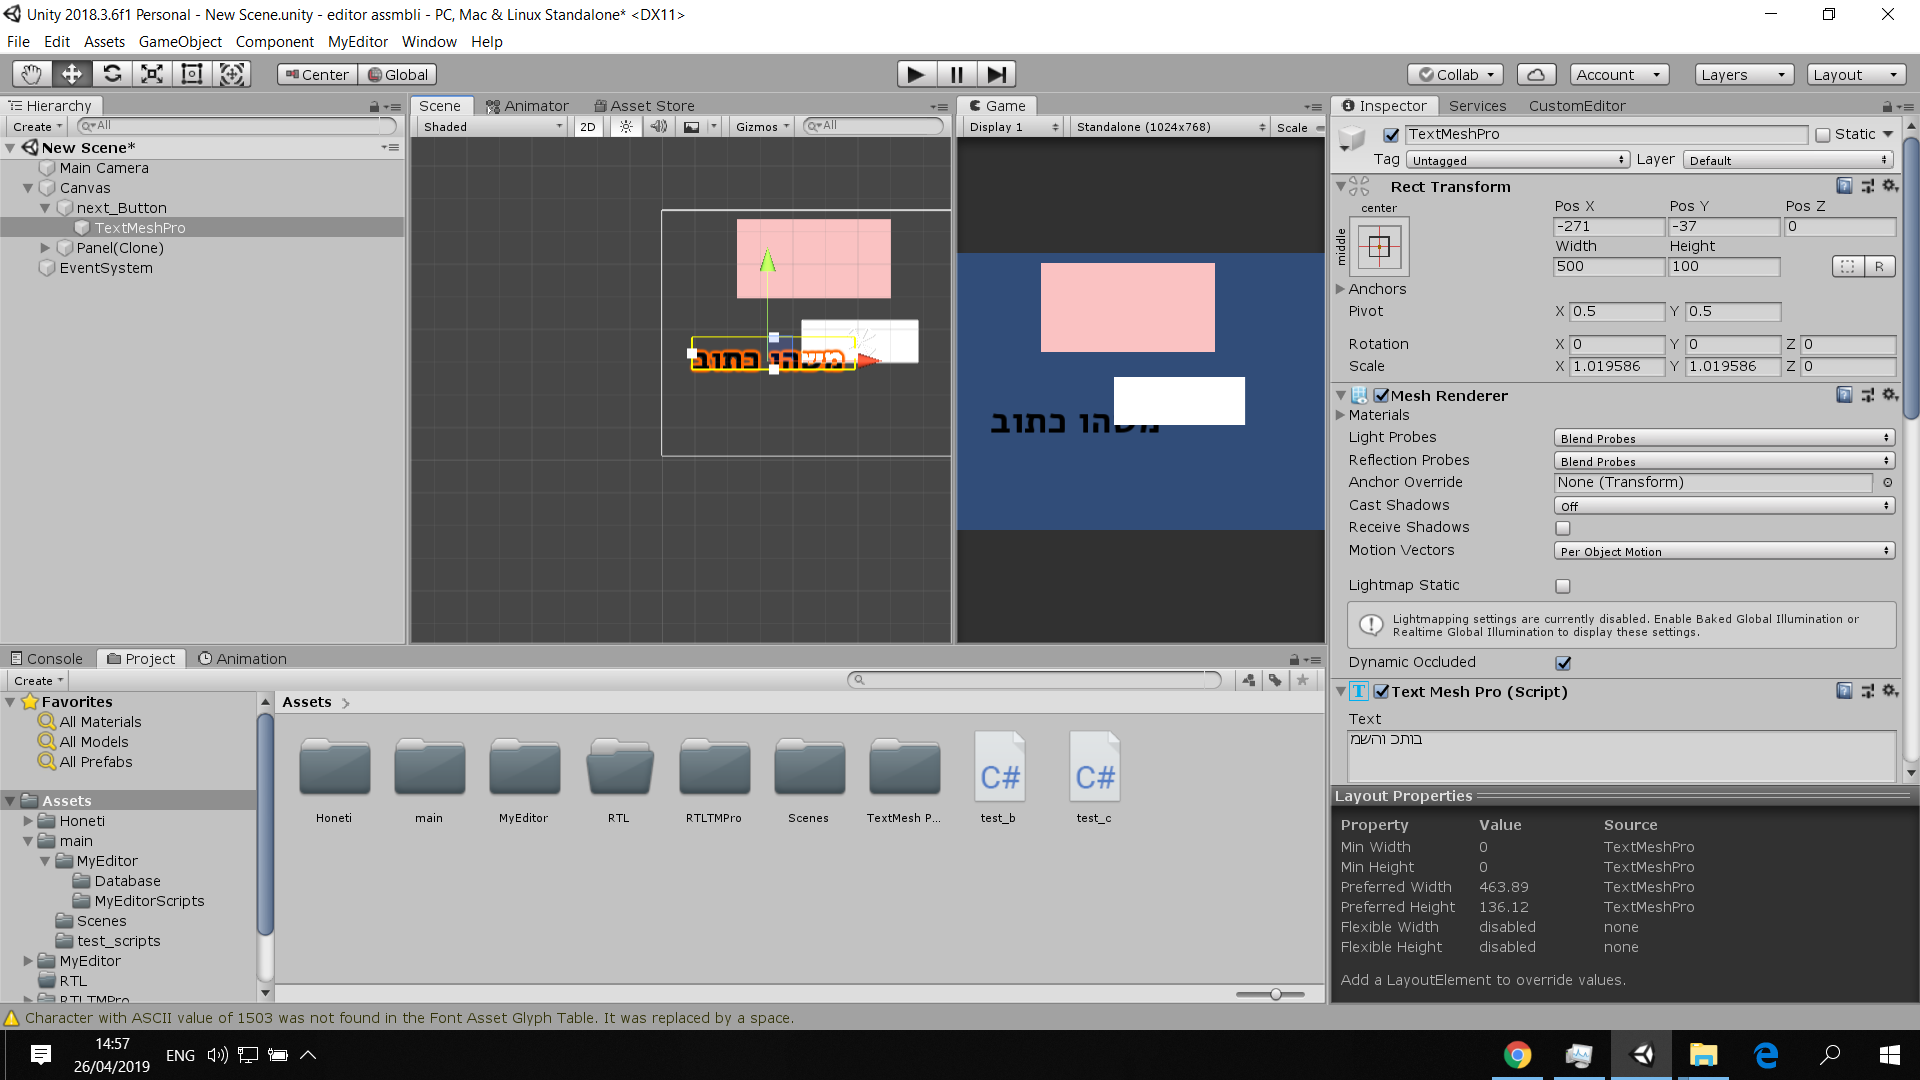Screen dimensions: 1920x1080
Task: Uncheck Dynamic Occluded checkbox
Action: pyautogui.click(x=1563, y=663)
